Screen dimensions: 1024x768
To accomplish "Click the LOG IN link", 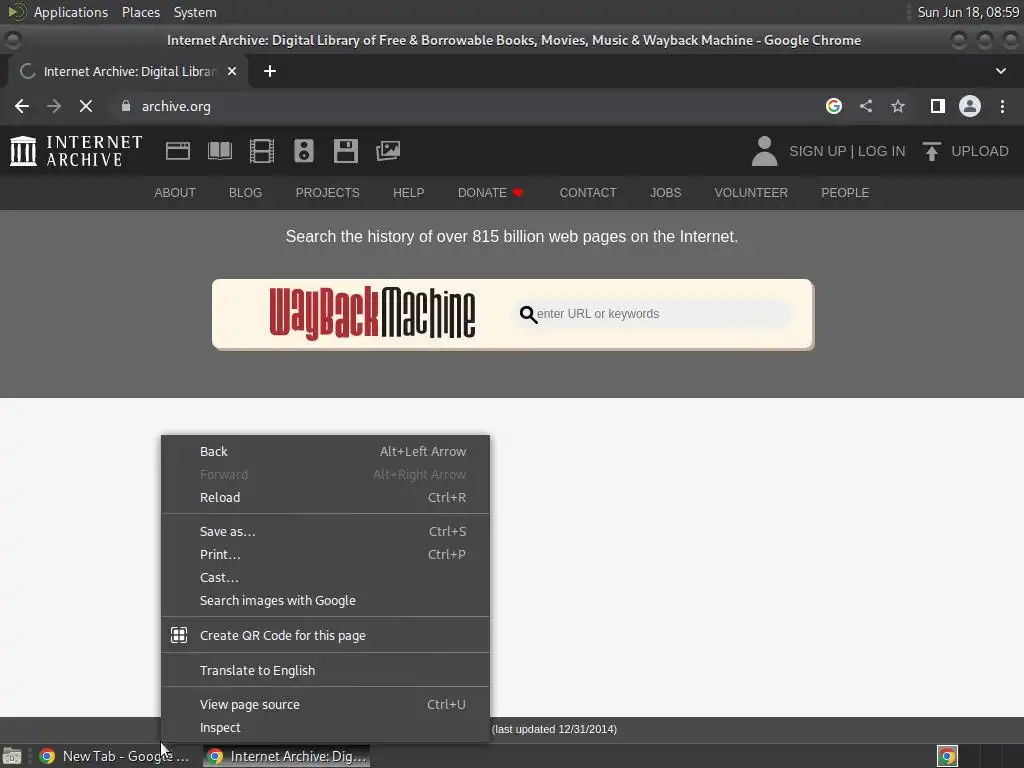I will (x=882, y=151).
